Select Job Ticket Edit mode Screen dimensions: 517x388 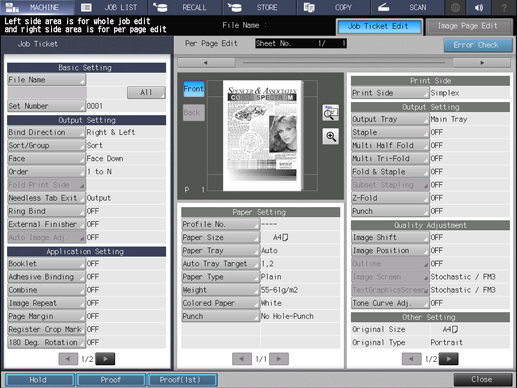point(379,26)
